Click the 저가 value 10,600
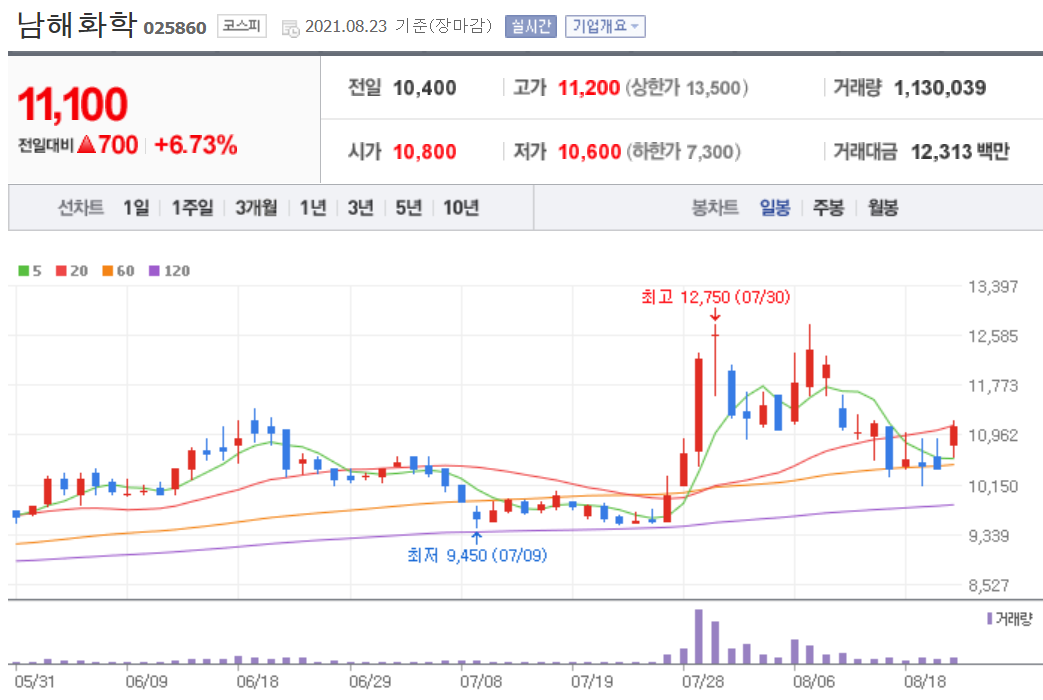Viewport: 1043px width, 700px height. [x=589, y=152]
